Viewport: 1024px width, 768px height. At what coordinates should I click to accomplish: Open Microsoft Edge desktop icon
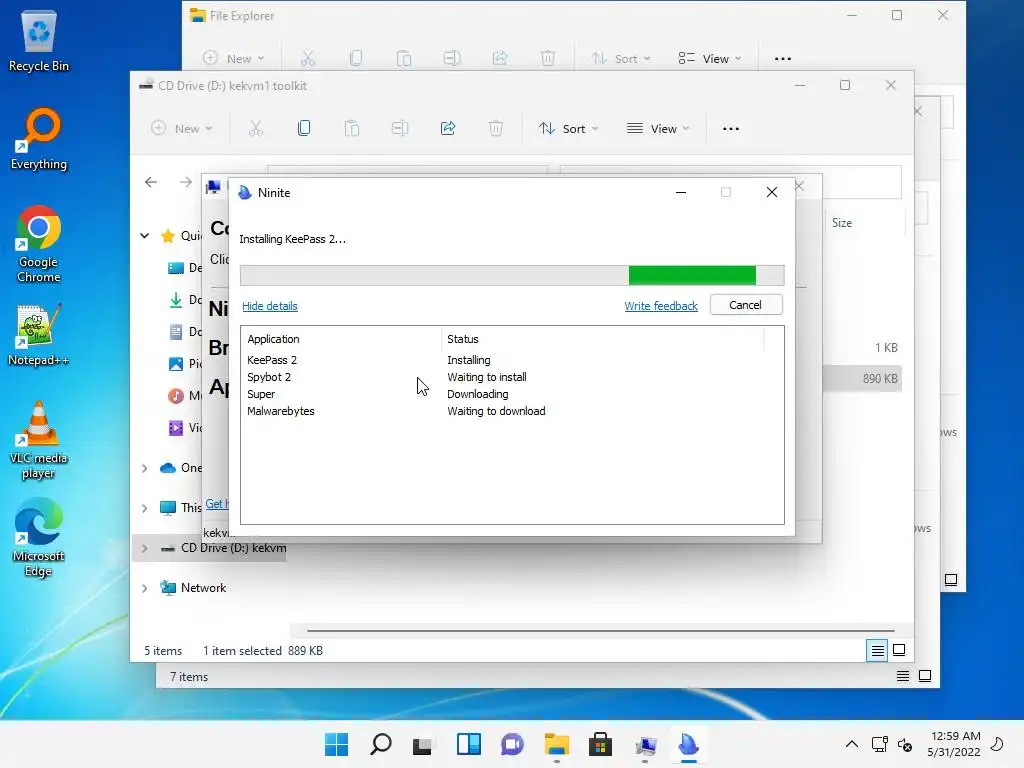pyautogui.click(x=39, y=538)
